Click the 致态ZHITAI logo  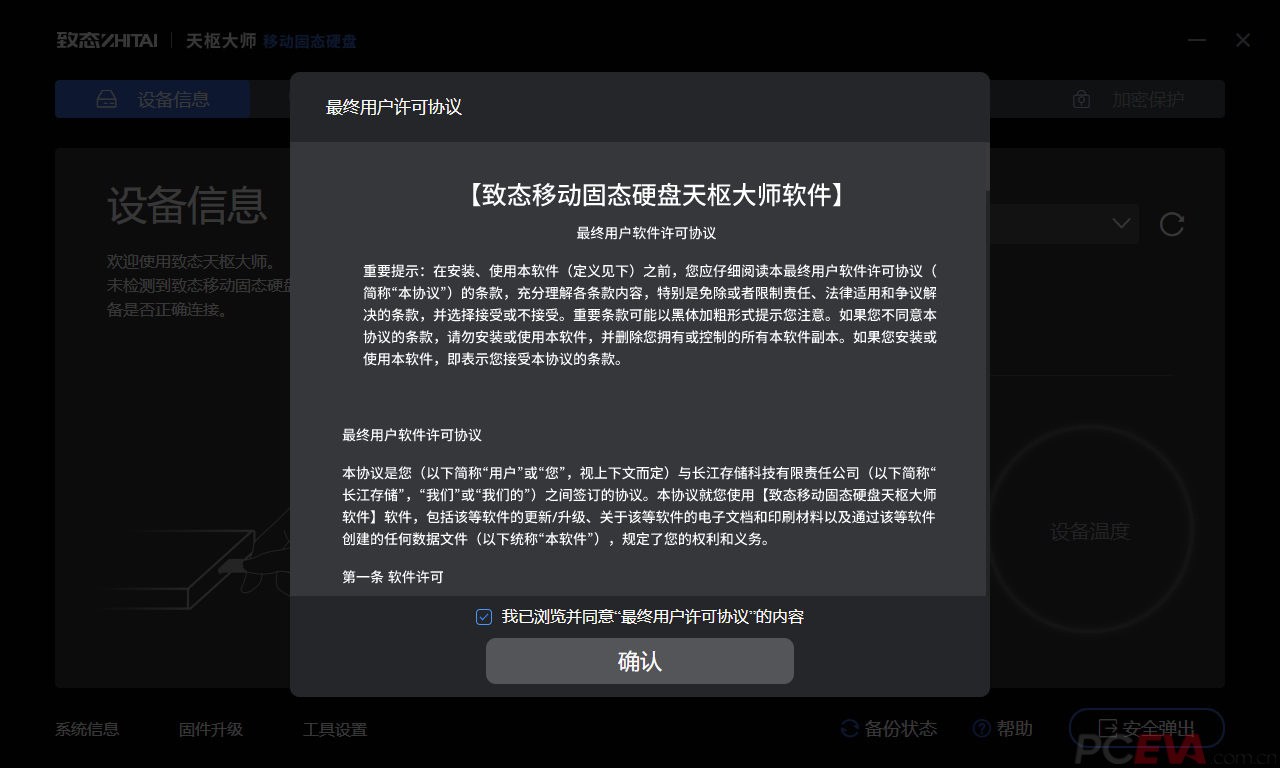coord(107,41)
